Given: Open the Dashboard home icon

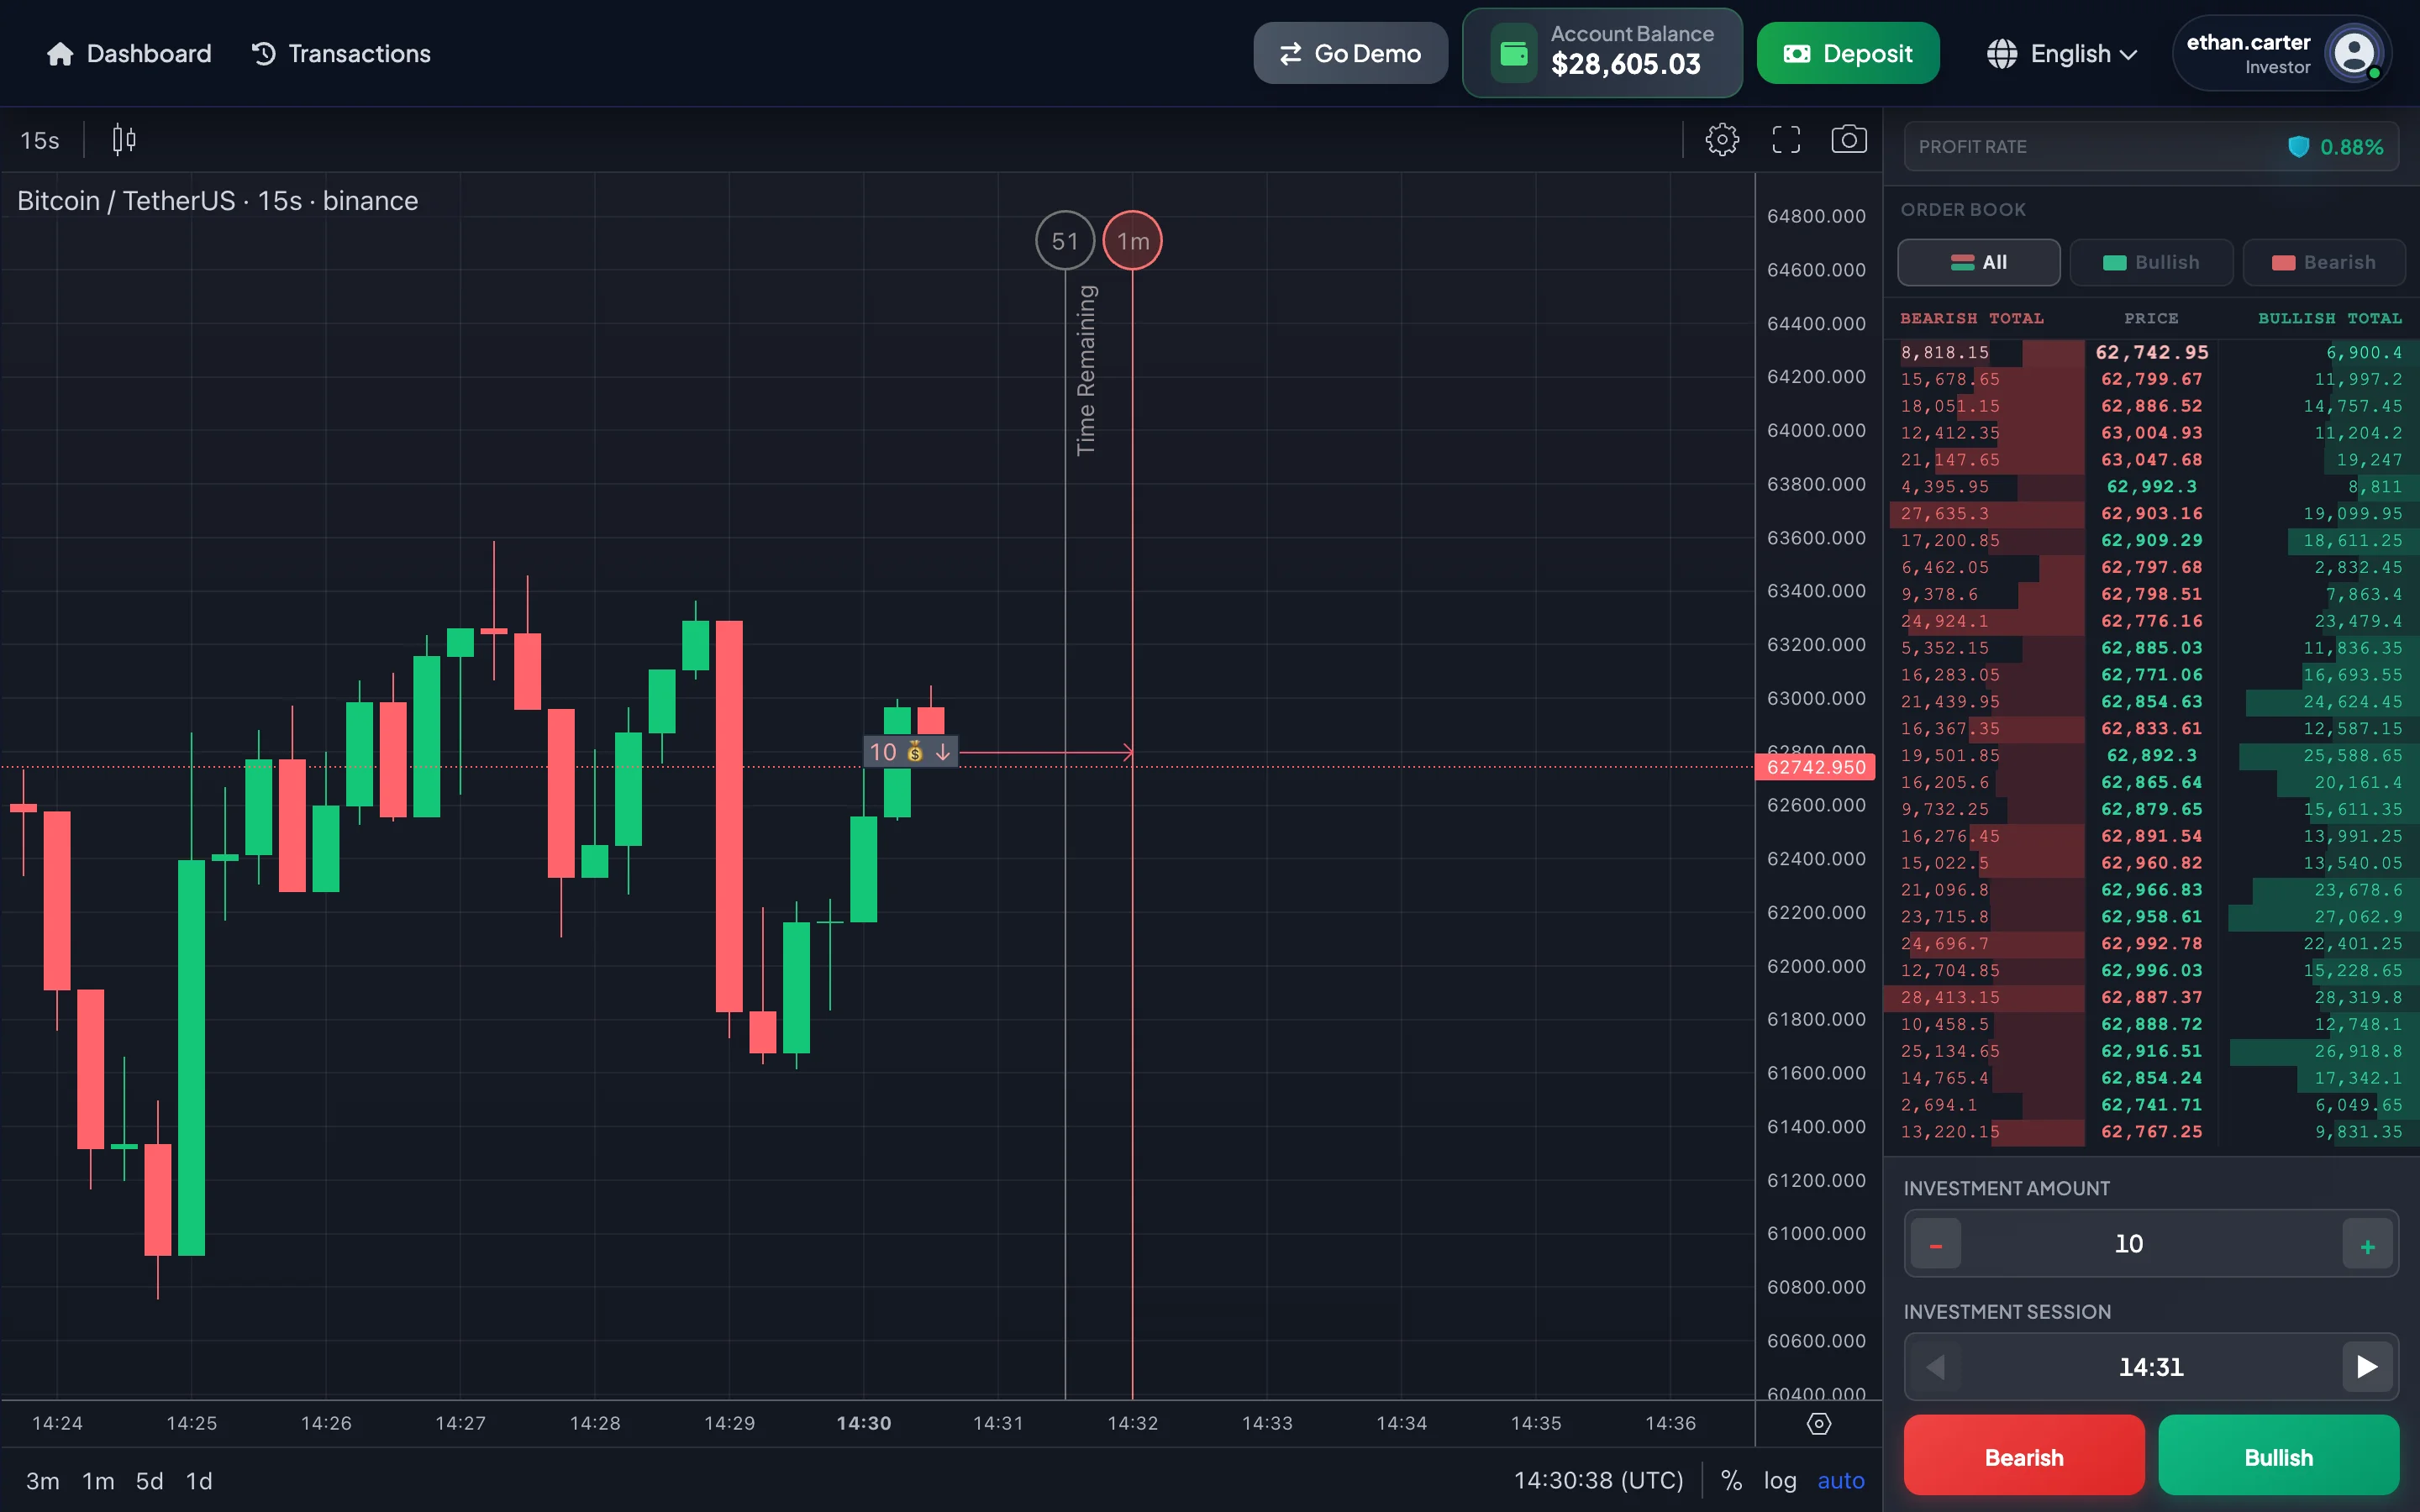Looking at the screenshot, I should 60,54.
